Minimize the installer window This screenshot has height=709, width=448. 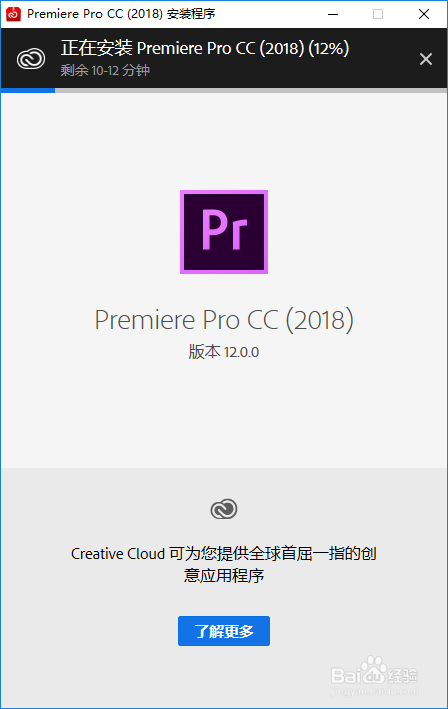[333, 14]
